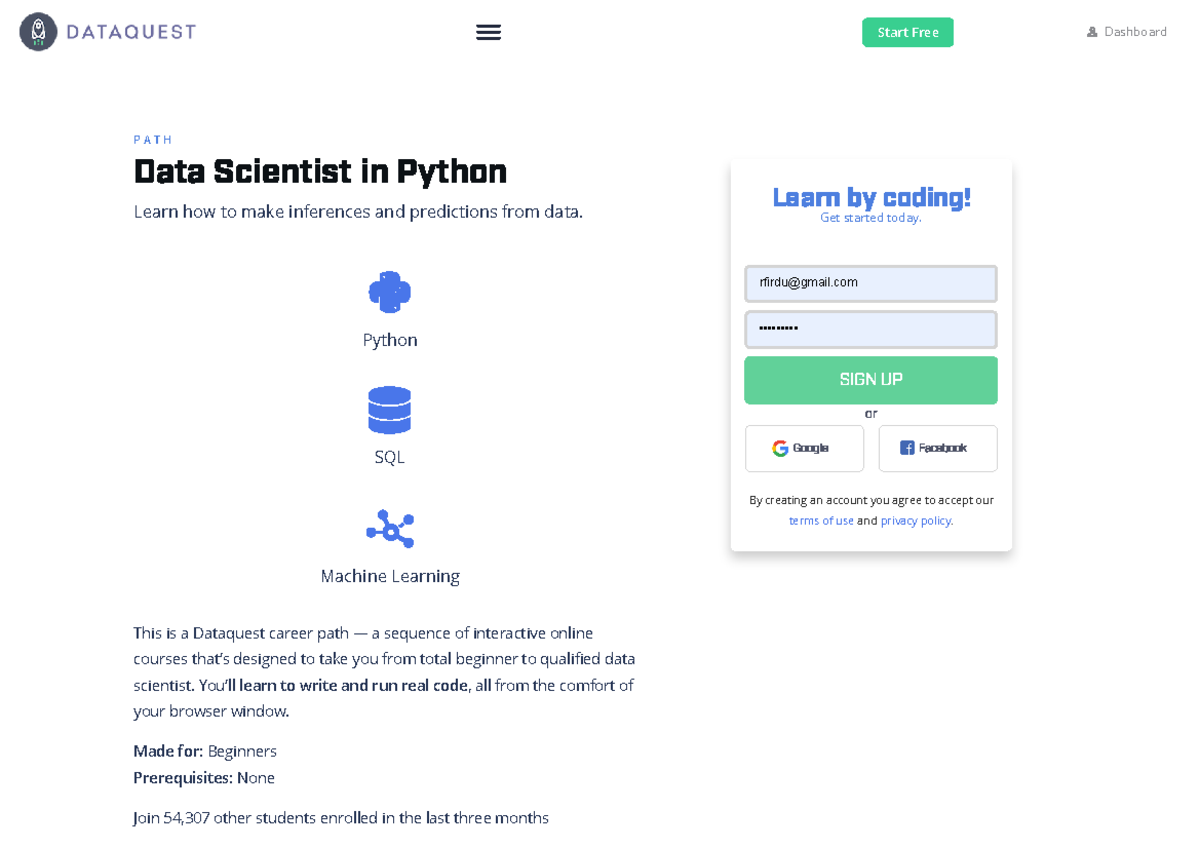The image size is (1200, 848).
Task: Open the privacy policy link
Action: point(916,521)
